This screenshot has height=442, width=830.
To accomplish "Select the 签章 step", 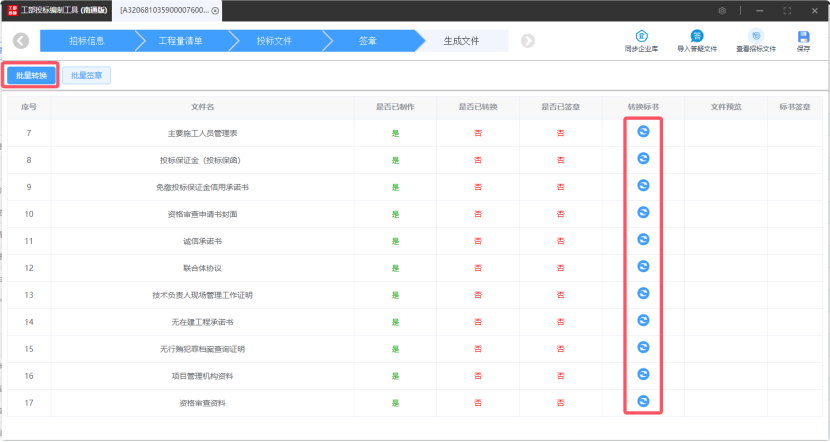I will coord(368,41).
